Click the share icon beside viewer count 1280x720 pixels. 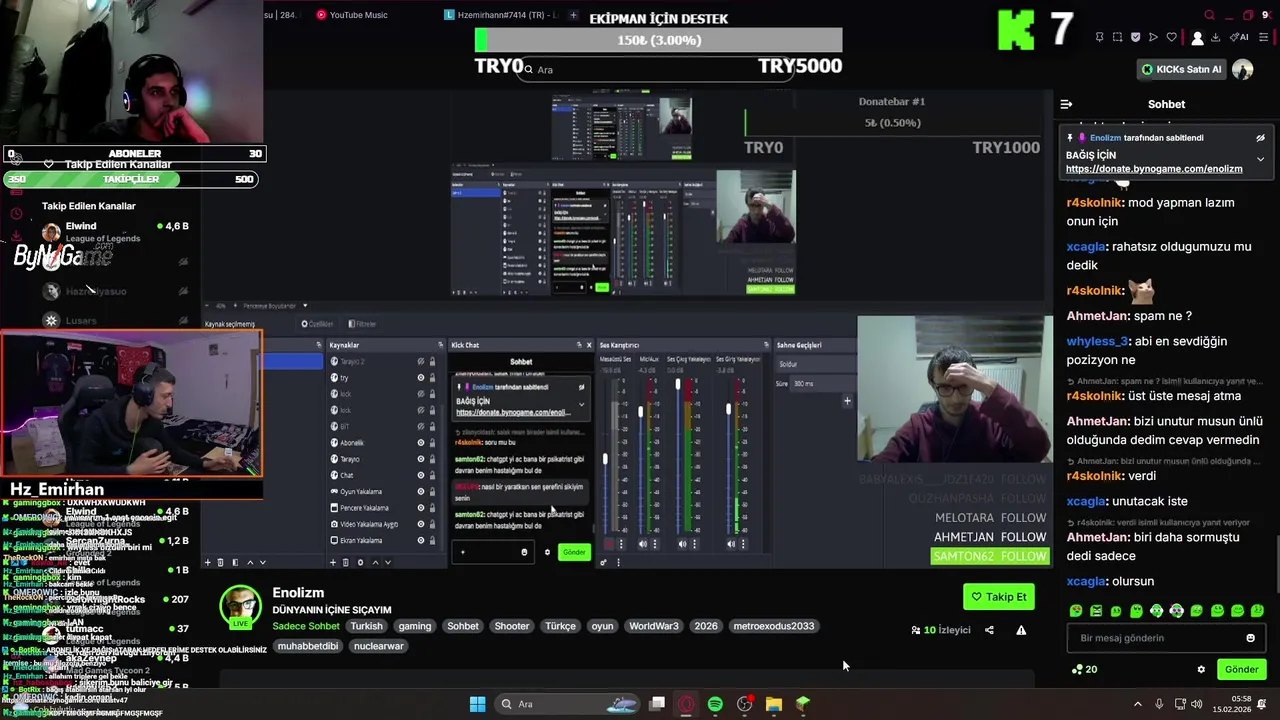click(x=989, y=630)
